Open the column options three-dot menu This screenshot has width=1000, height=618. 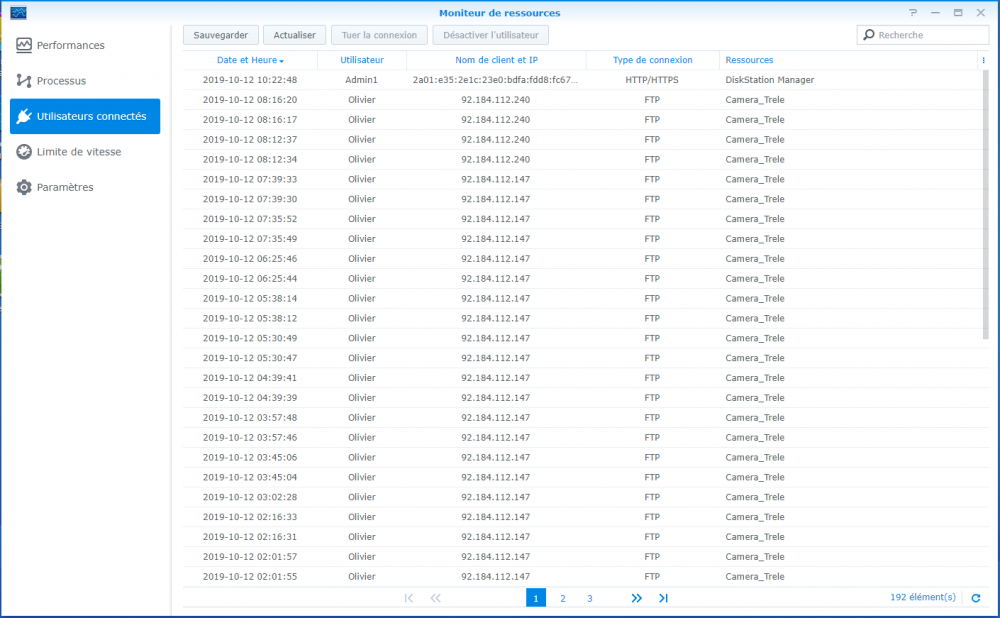[x=983, y=60]
